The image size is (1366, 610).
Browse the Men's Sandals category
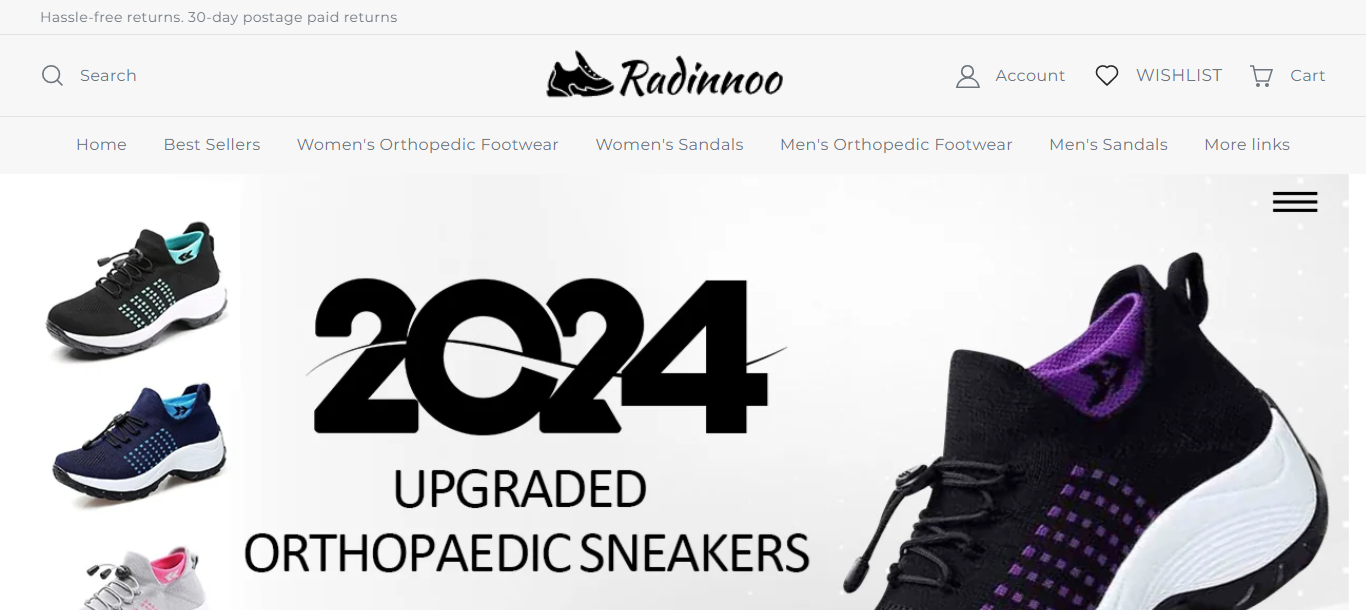(1108, 145)
